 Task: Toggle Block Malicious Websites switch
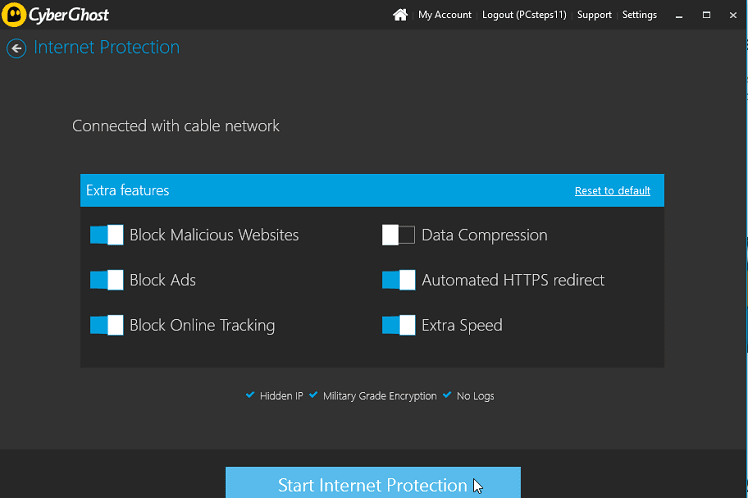coord(107,235)
